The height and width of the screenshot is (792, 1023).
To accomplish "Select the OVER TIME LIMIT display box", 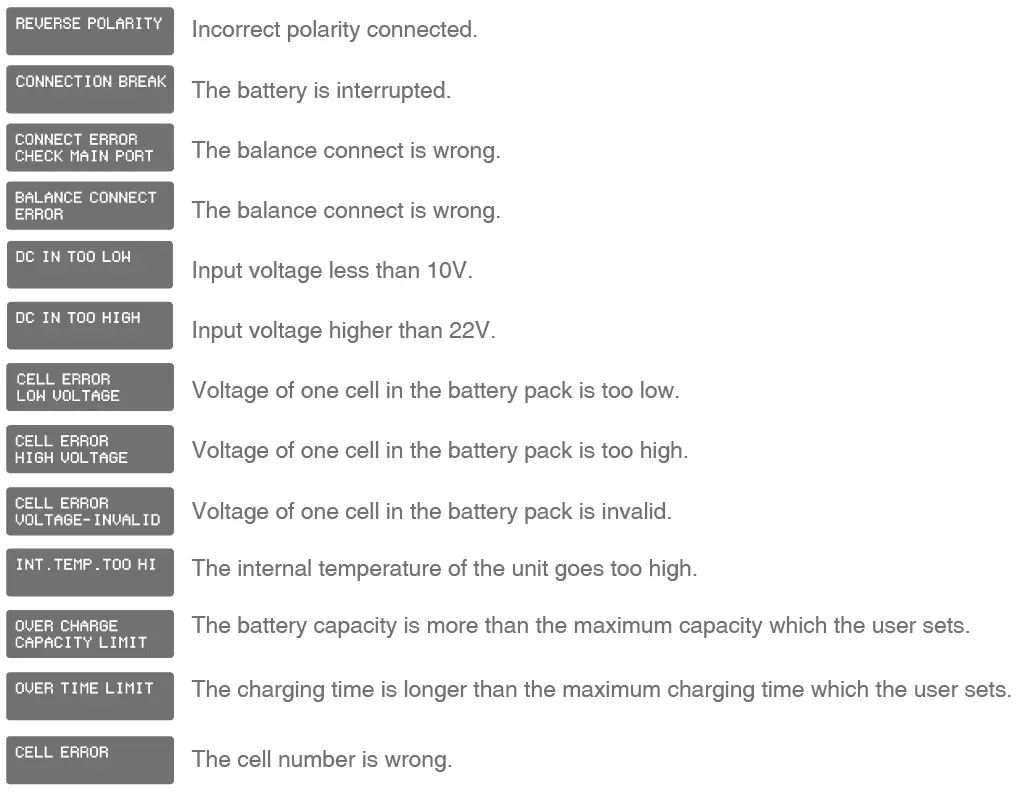I will coord(89,695).
